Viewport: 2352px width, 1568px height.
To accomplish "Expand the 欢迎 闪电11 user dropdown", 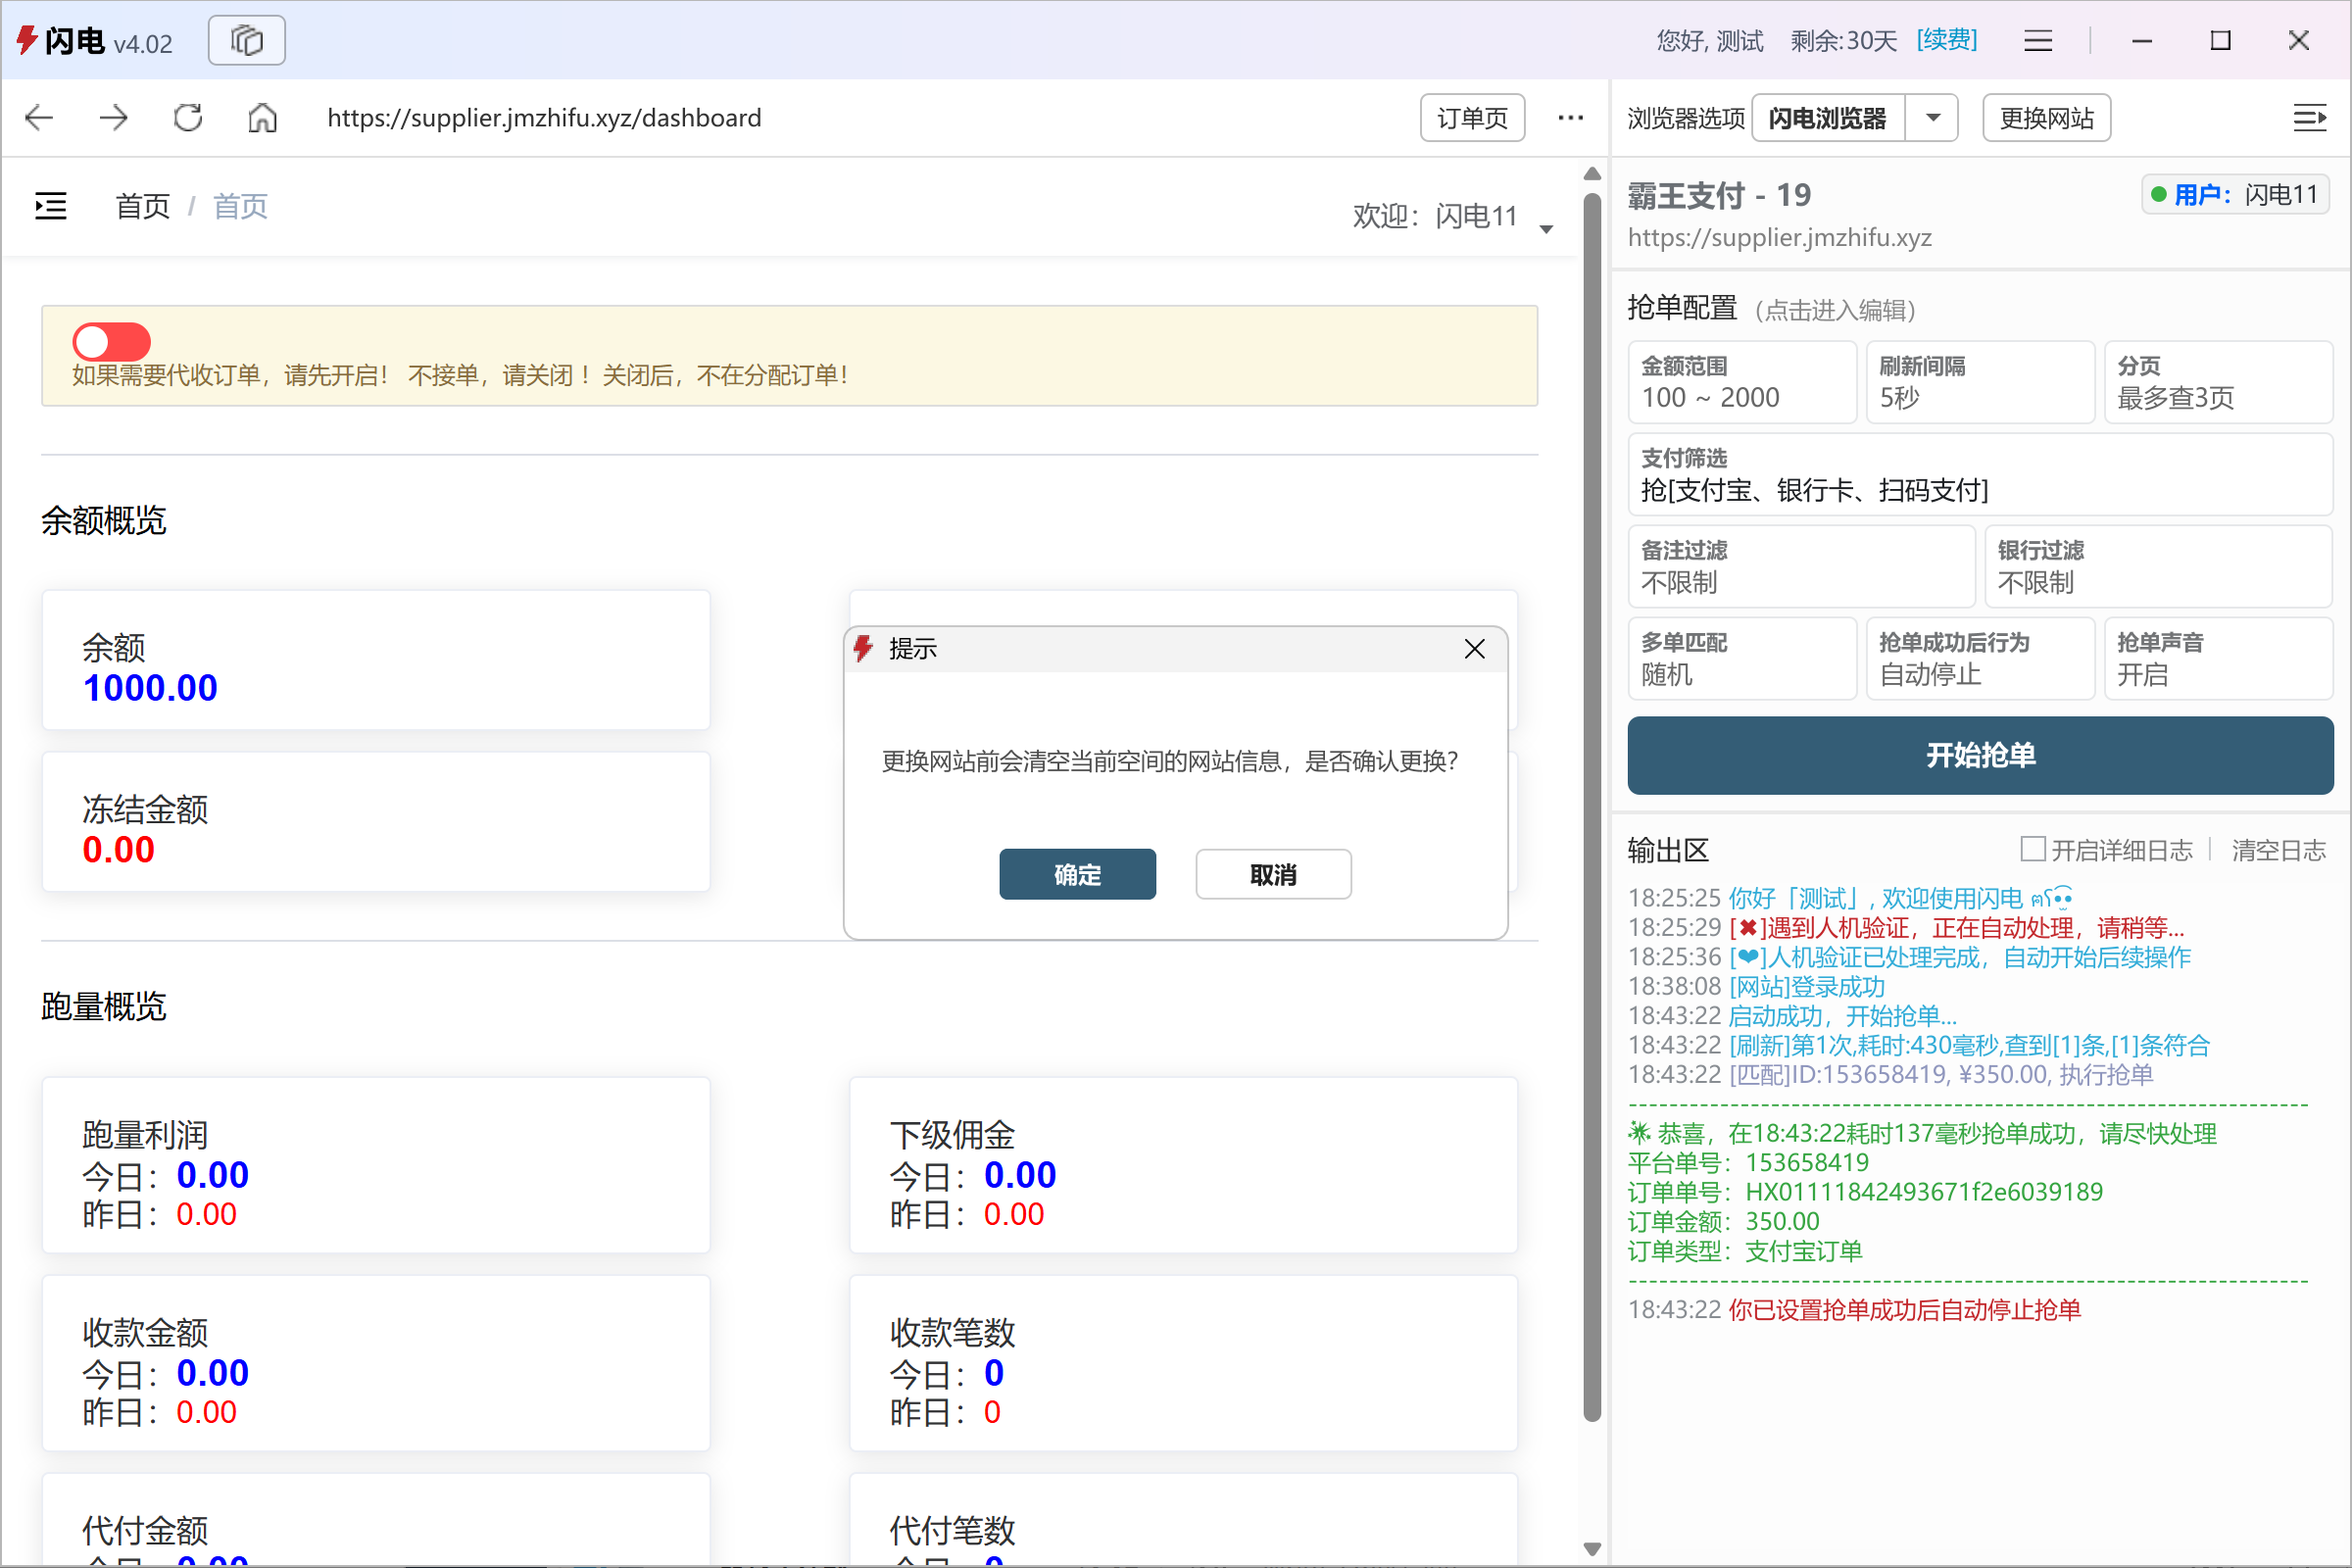I will click(1546, 227).
